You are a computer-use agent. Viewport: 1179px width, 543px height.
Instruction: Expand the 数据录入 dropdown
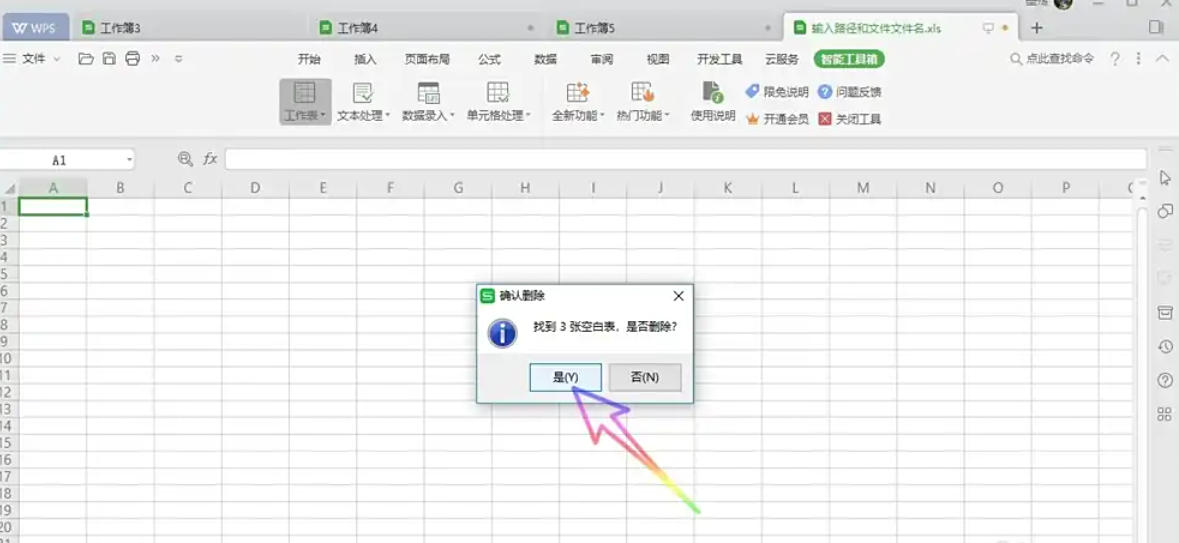(x=429, y=102)
